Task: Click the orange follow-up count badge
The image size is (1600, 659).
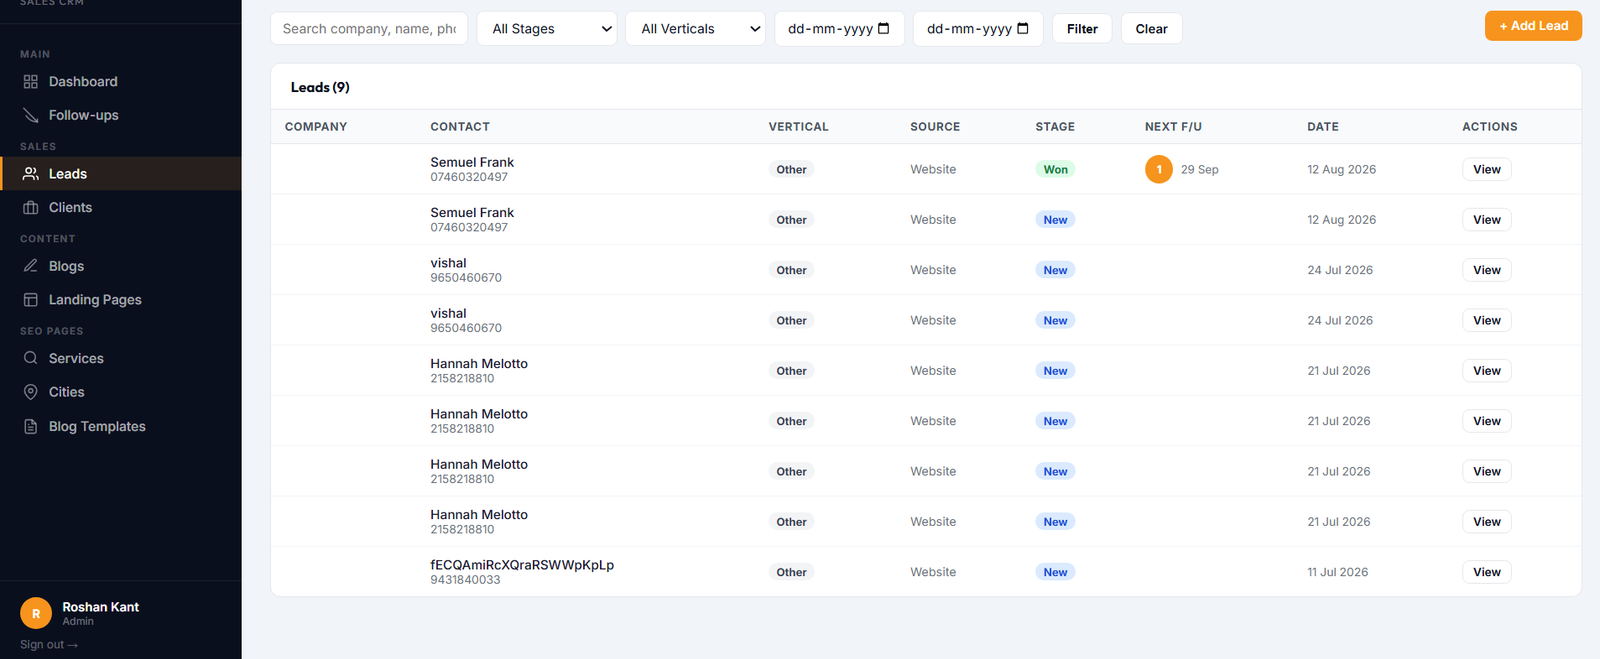Action: tap(1159, 169)
